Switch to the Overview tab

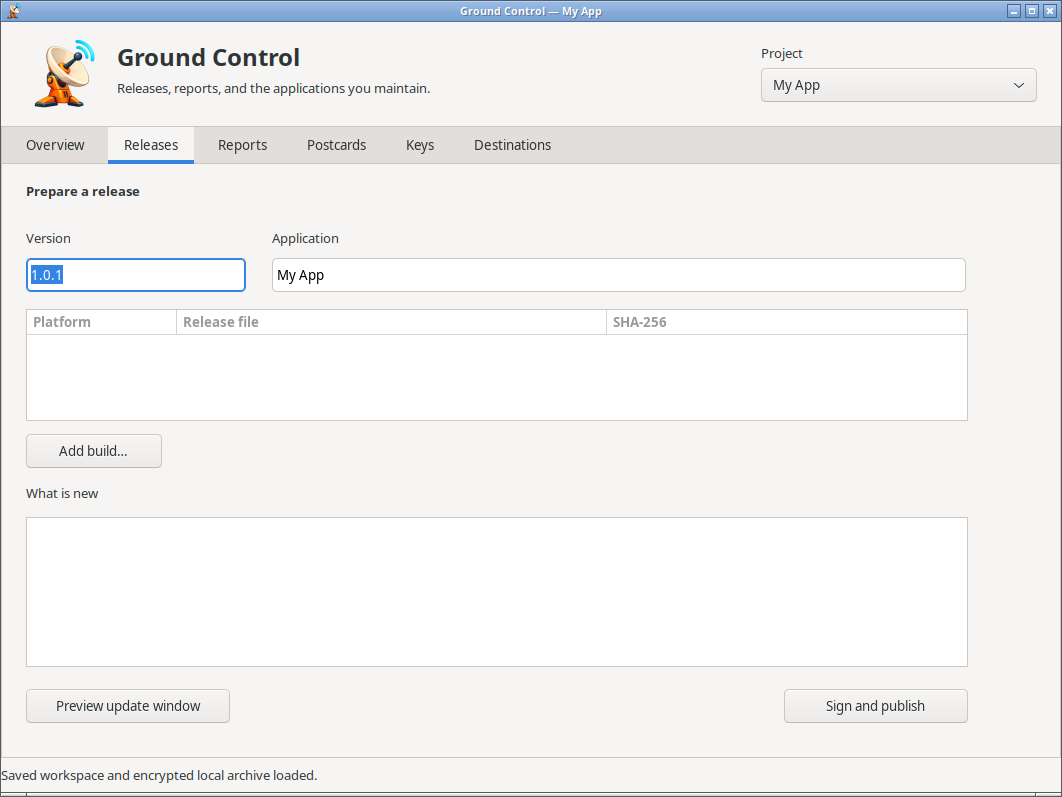[56, 145]
